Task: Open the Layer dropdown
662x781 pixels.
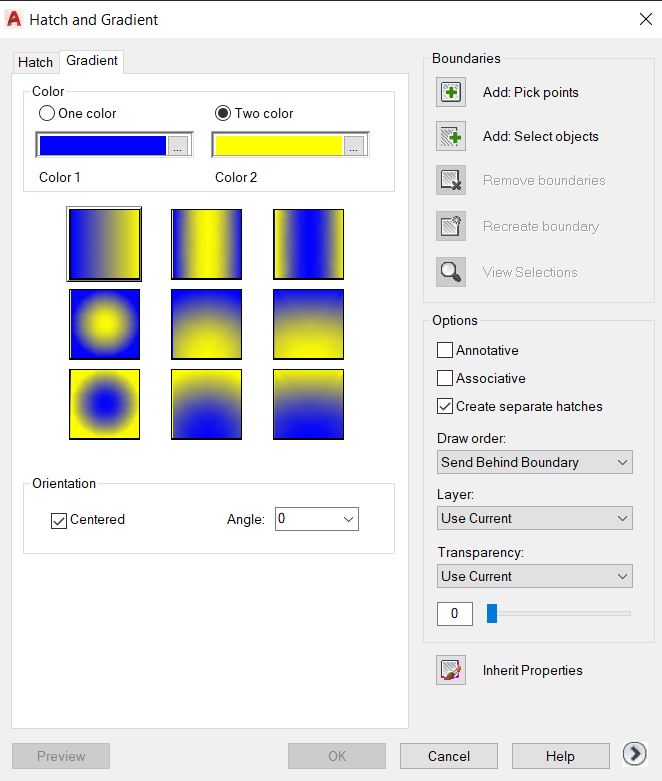Action: click(534, 518)
